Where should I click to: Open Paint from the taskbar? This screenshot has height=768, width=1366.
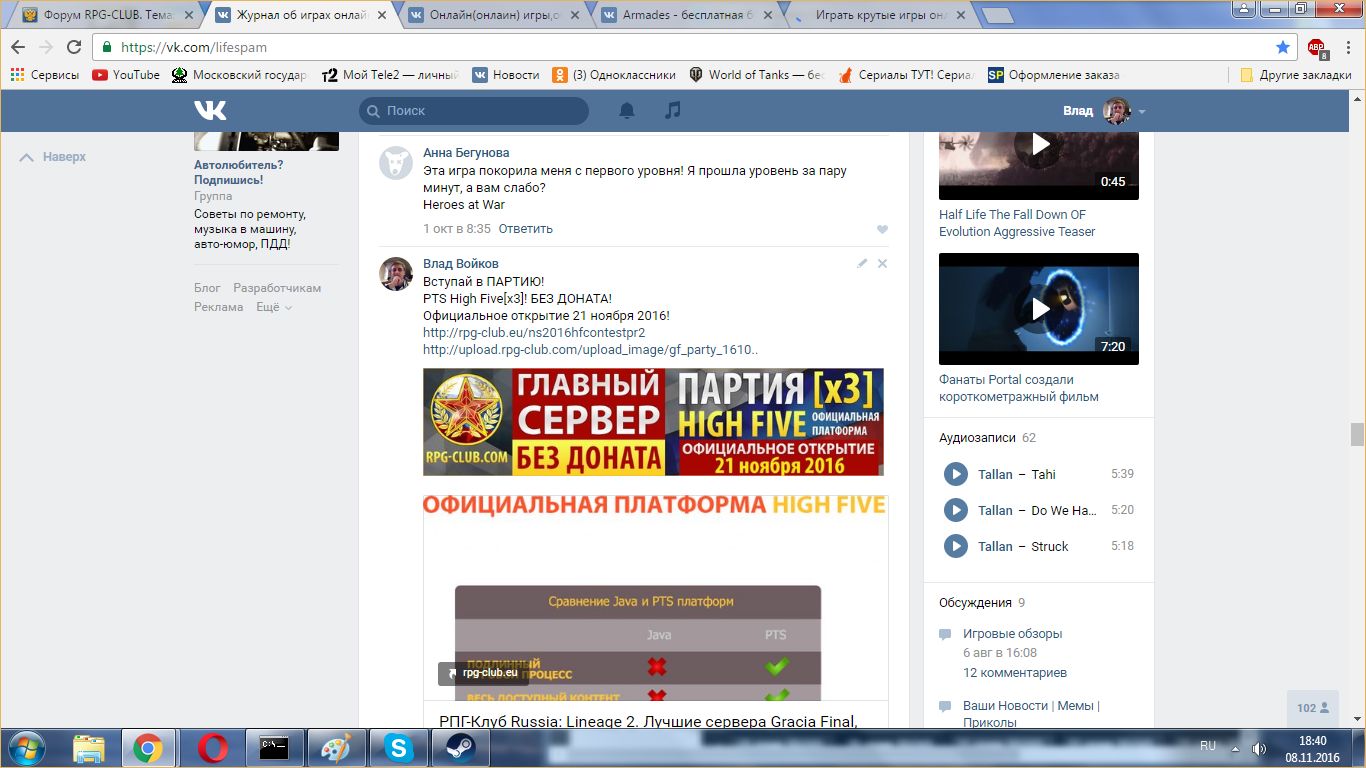tap(336, 748)
